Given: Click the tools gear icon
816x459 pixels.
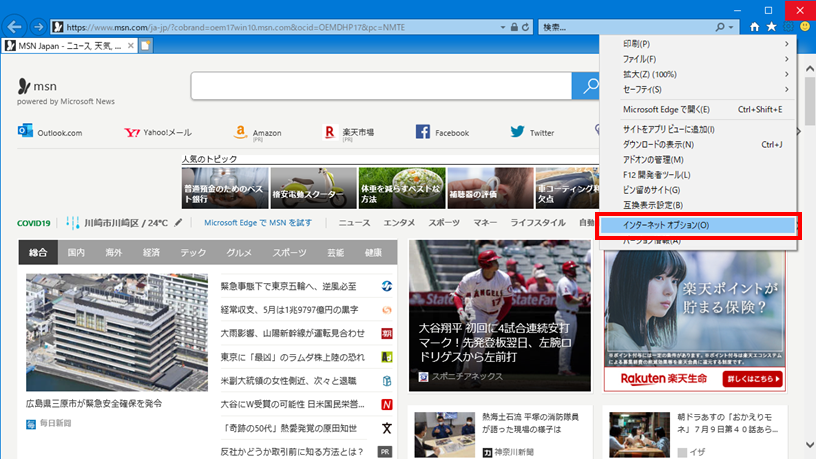Looking at the screenshot, I should pos(788,27).
